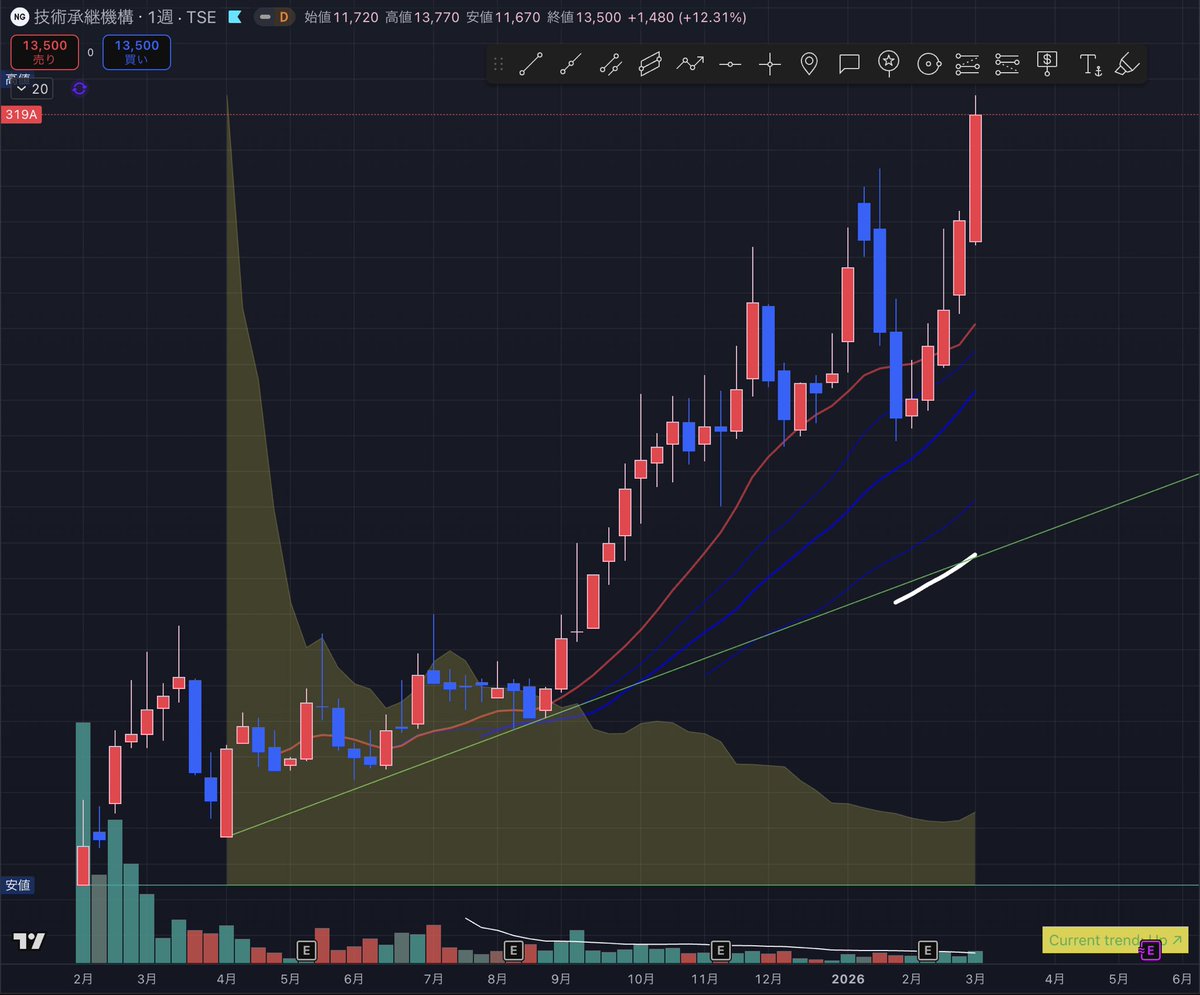Select the path arrow drawing tool

click(x=690, y=65)
